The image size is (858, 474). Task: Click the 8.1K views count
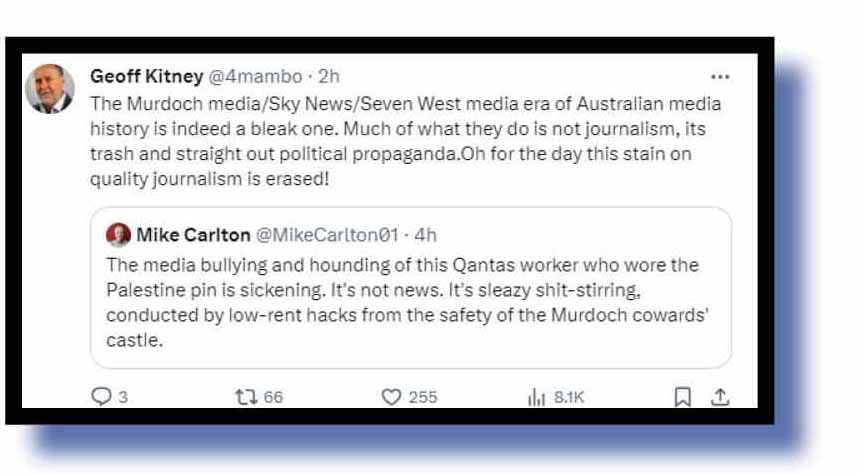(x=568, y=397)
